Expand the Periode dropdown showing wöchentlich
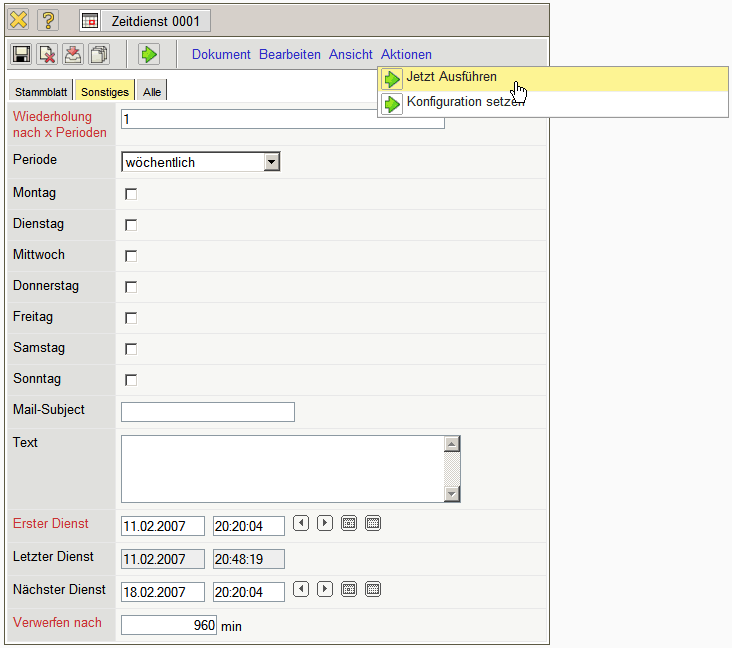 click(271, 162)
